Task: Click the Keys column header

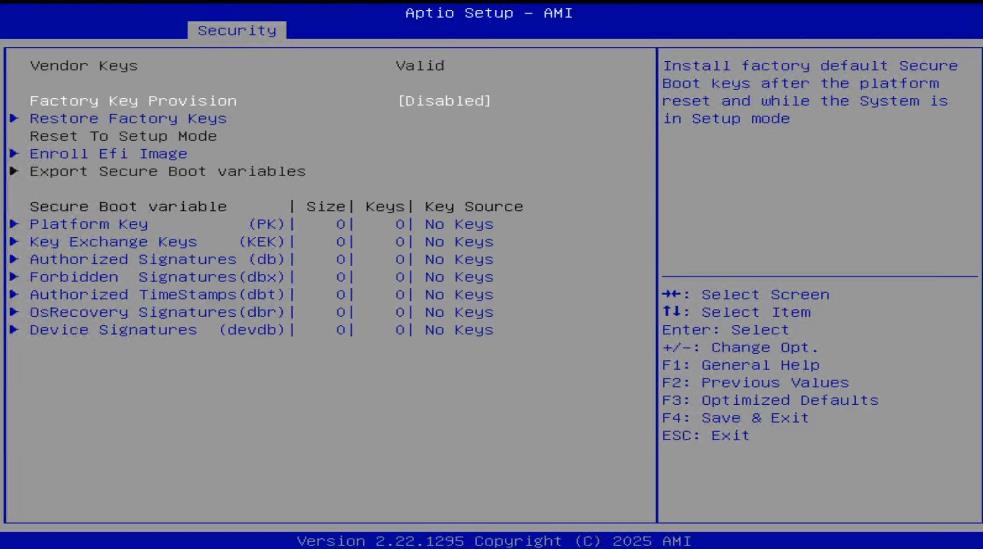Action: point(385,206)
